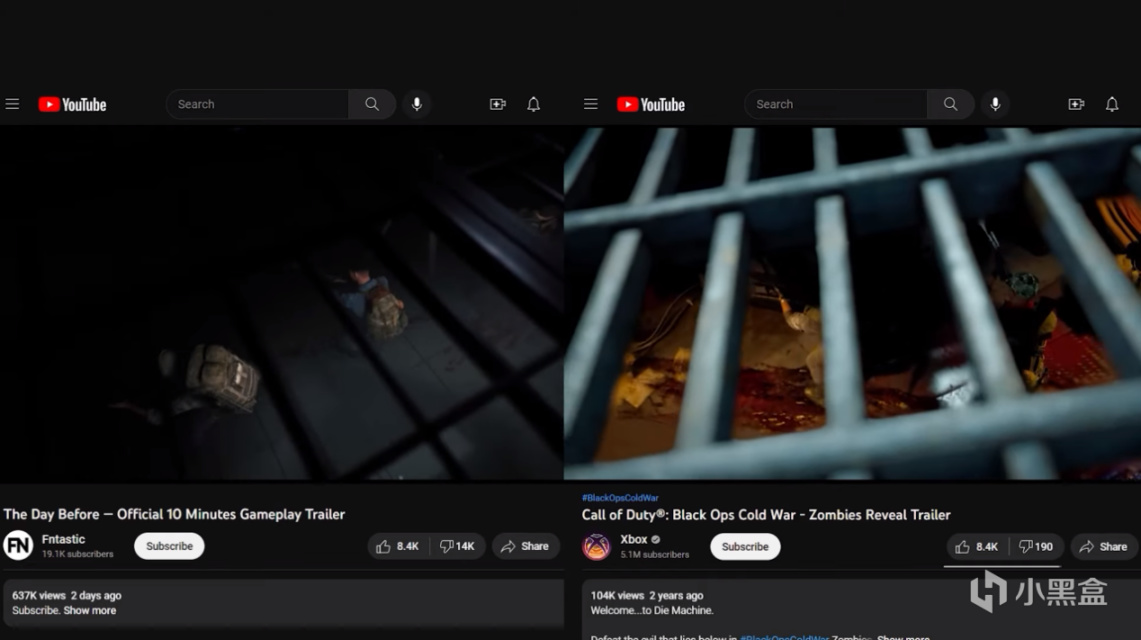The height and width of the screenshot is (640, 1141).
Task: Like the Black Ops Cold War Zombies trailer
Action: (977, 547)
